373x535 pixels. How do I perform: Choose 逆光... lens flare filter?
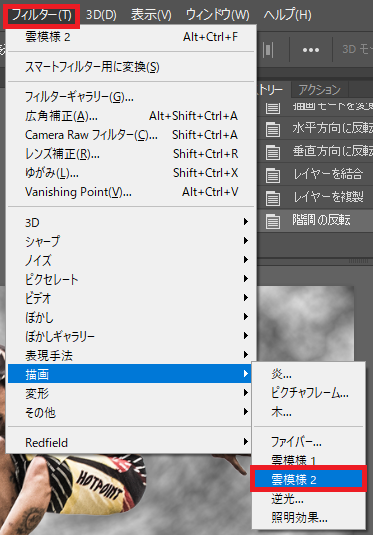(309, 499)
